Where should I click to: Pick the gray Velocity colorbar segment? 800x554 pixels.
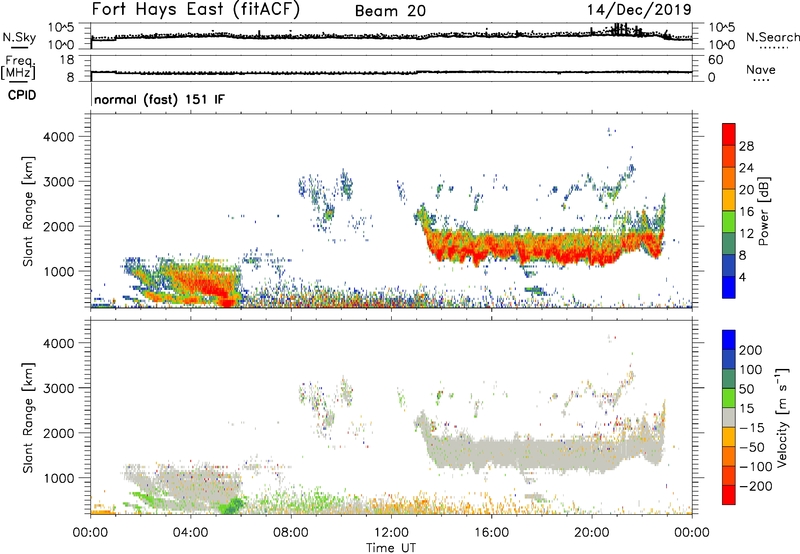coord(729,417)
